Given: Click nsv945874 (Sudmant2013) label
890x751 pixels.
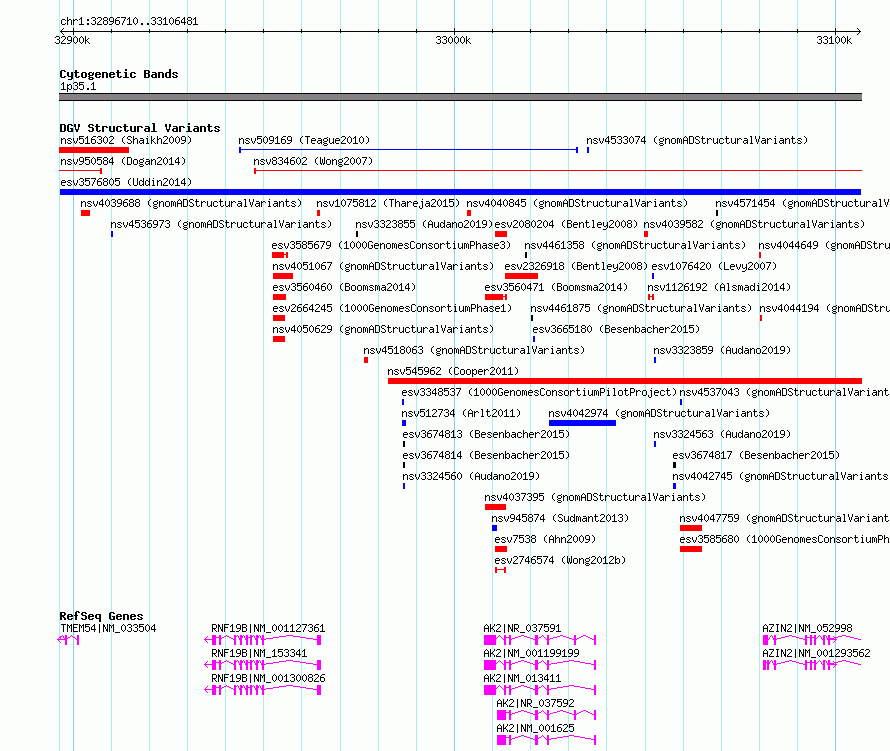Looking at the screenshot, I should [x=560, y=518].
